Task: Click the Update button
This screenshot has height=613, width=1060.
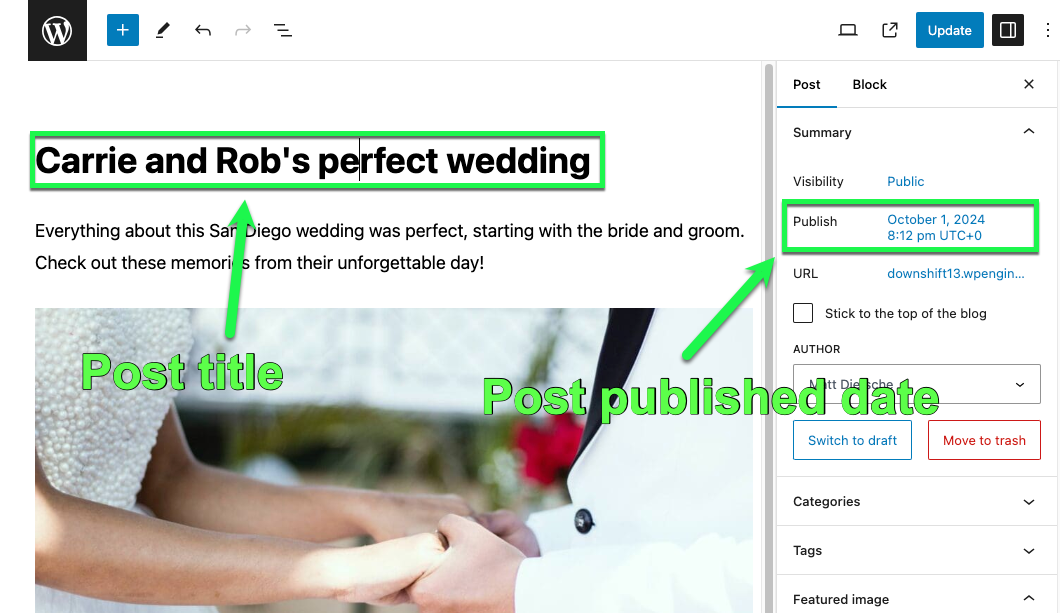Action: tap(949, 30)
